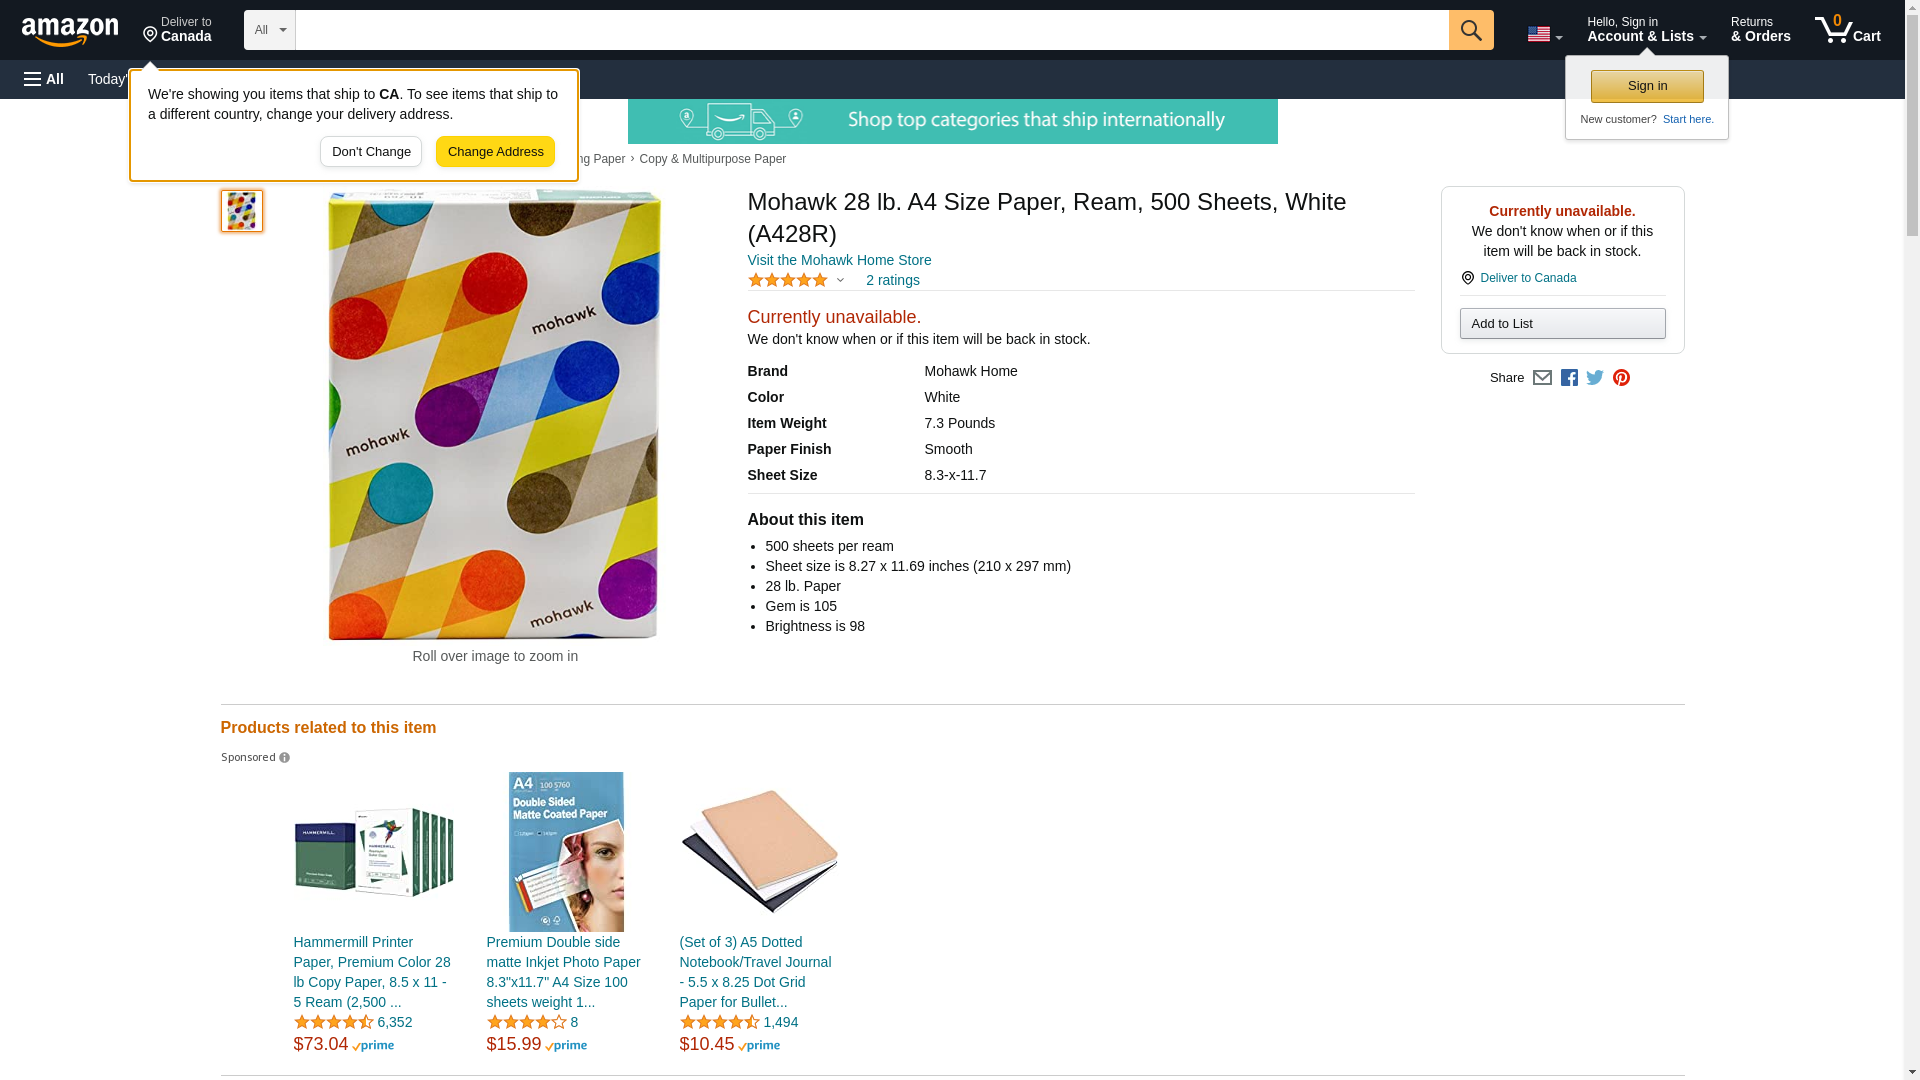This screenshot has width=1920, height=1080.
Task: Expand the star rating breakdown arrow
Action: [840, 281]
